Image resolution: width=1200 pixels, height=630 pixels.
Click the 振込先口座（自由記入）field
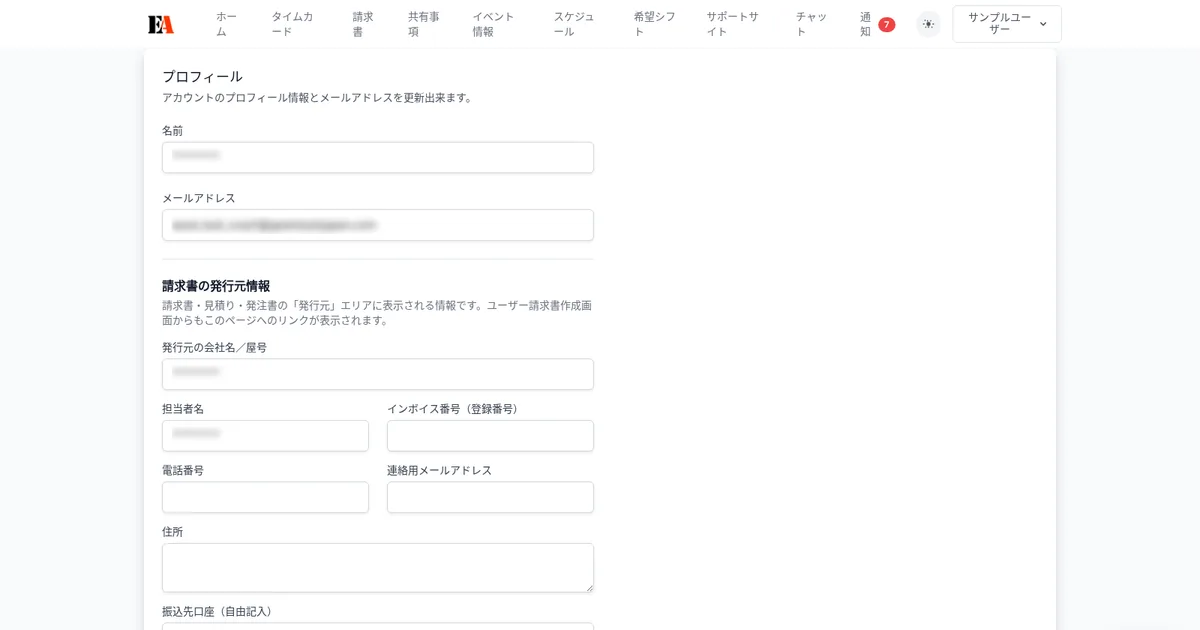378,627
